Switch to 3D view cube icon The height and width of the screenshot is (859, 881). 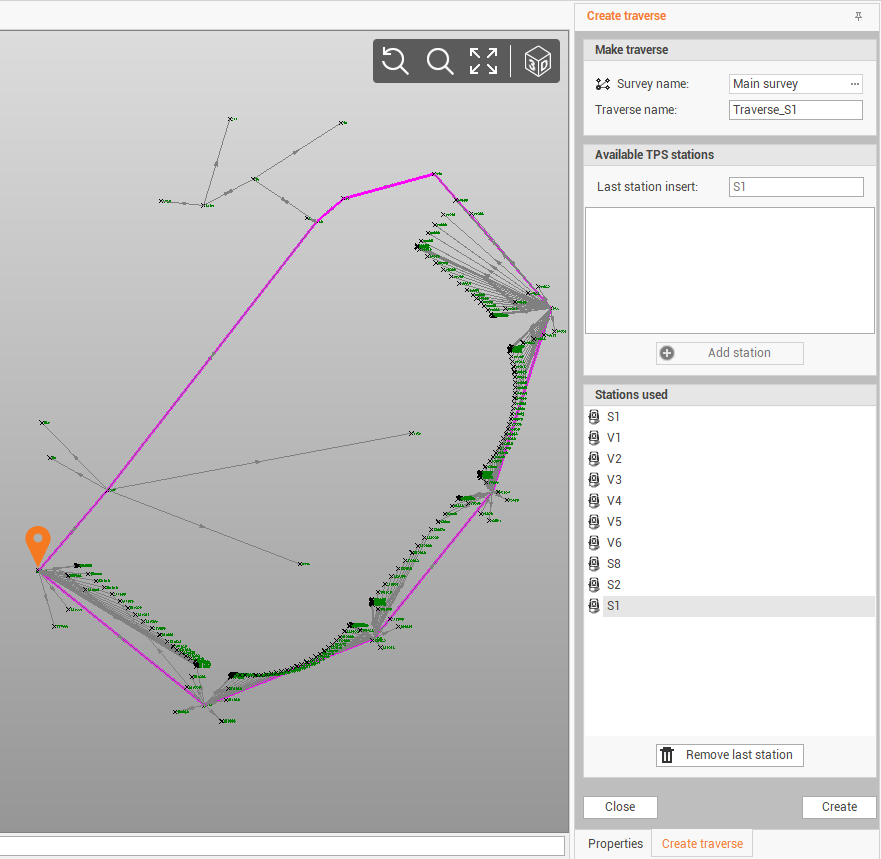pyautogui.click(x=538, y=61)
